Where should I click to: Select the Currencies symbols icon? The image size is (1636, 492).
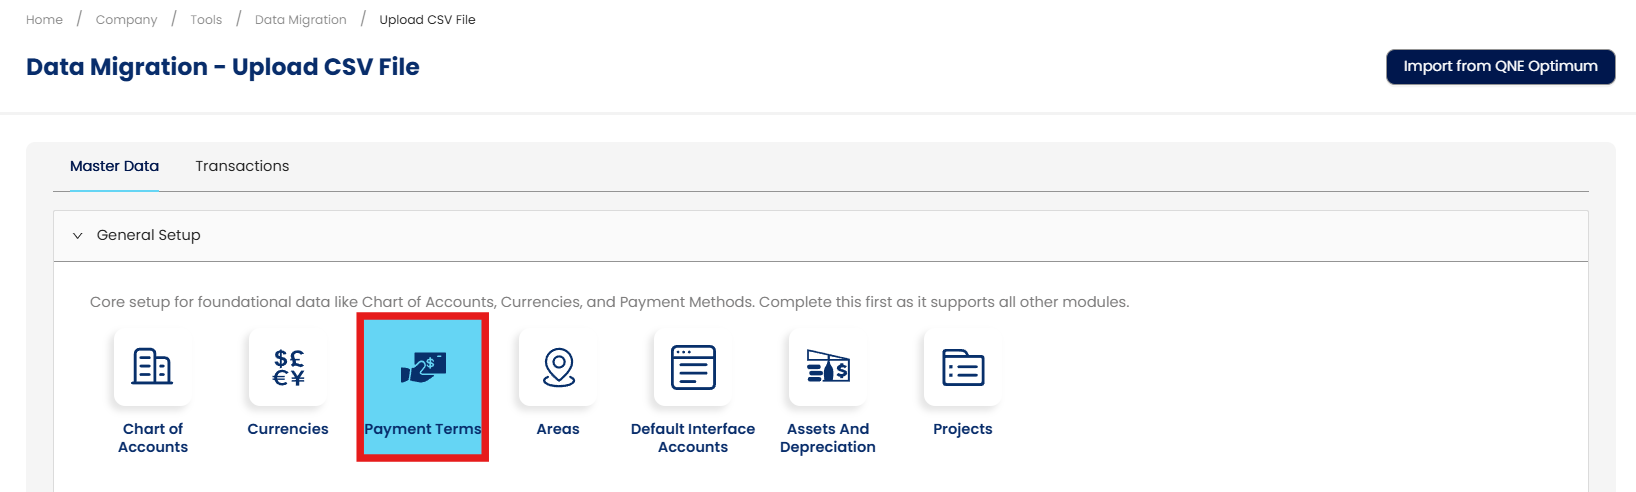288,368
